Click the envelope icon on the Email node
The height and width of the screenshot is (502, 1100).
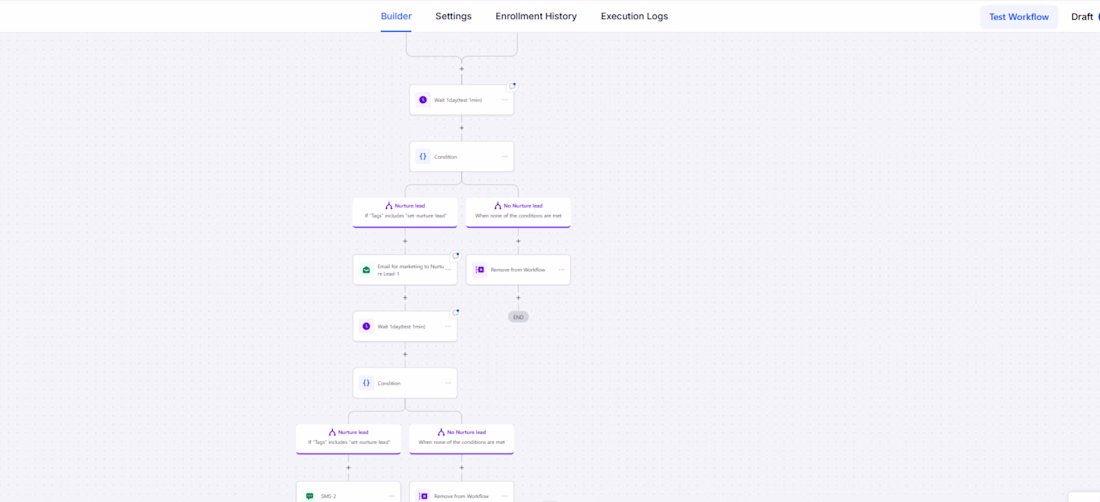pyautogui.click(x=366, y=270)
